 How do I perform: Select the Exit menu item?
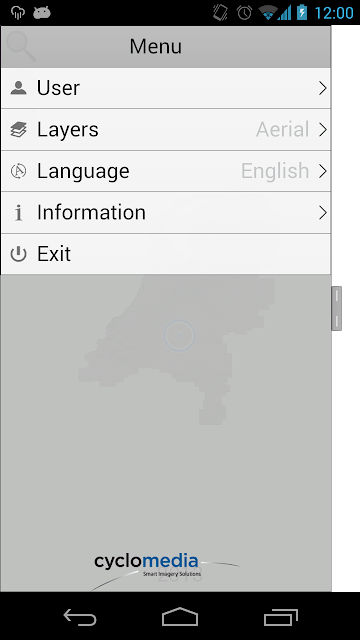pyautogui.click(x=166, y=254)
